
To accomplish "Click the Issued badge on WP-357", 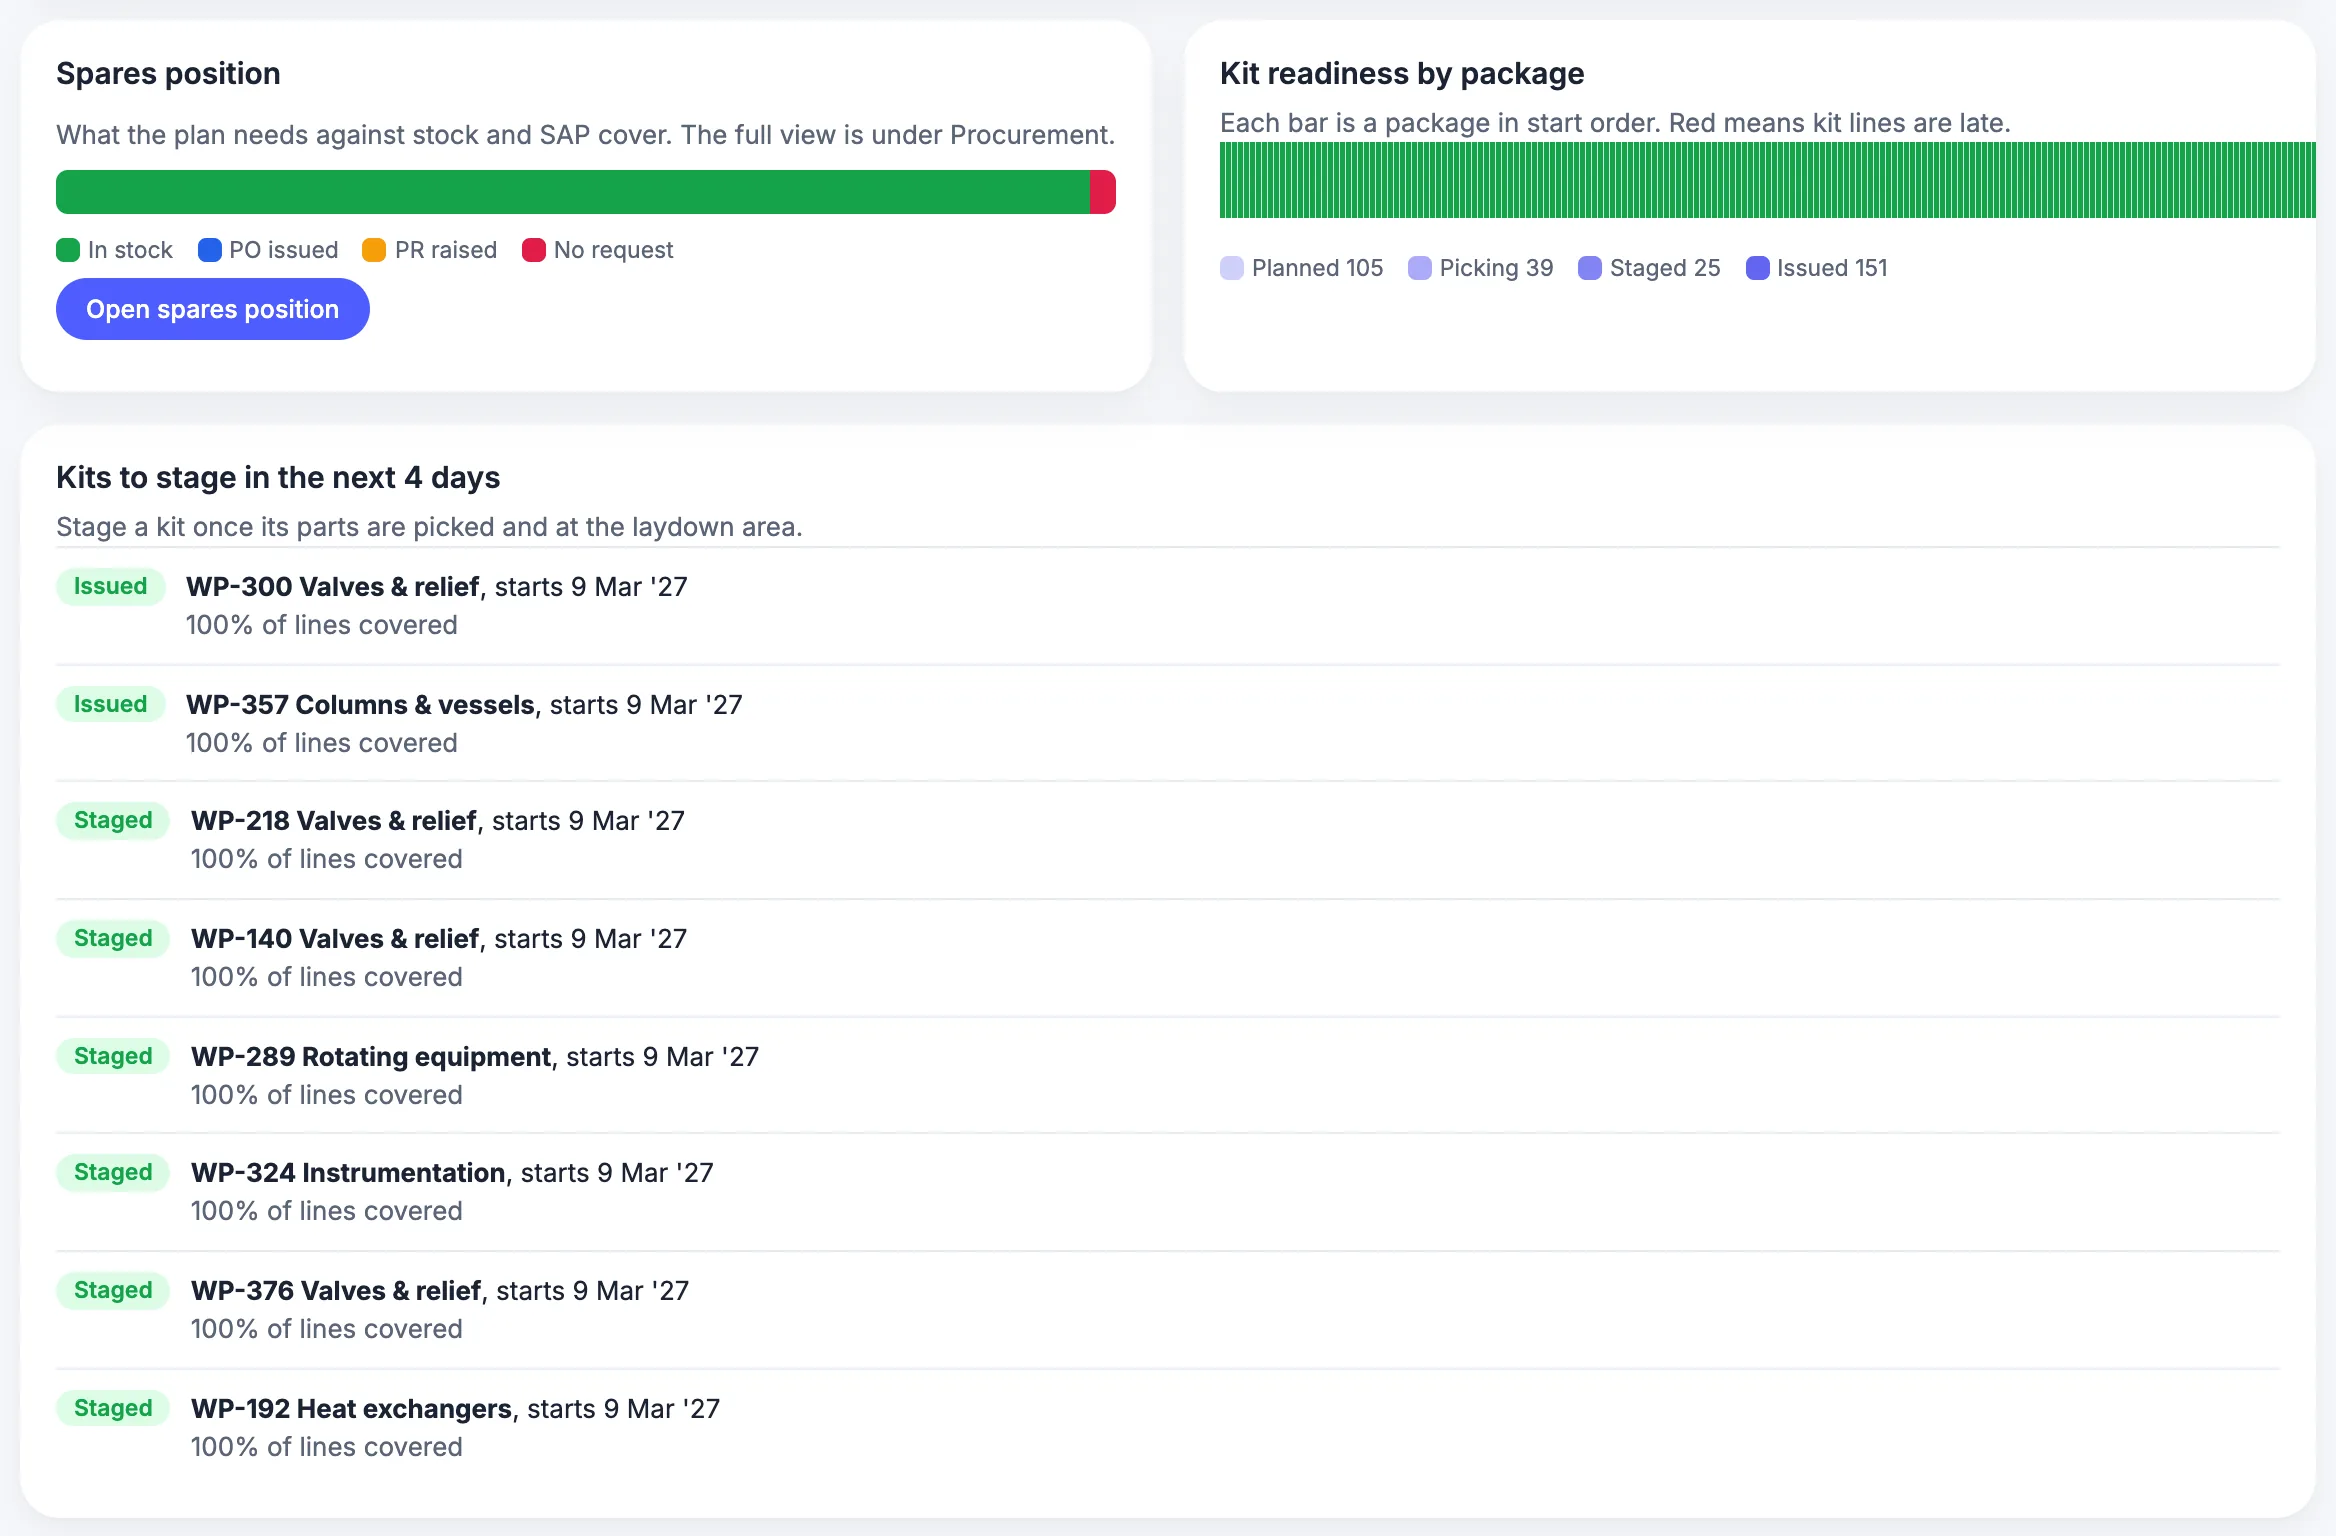I will (111, 704).
